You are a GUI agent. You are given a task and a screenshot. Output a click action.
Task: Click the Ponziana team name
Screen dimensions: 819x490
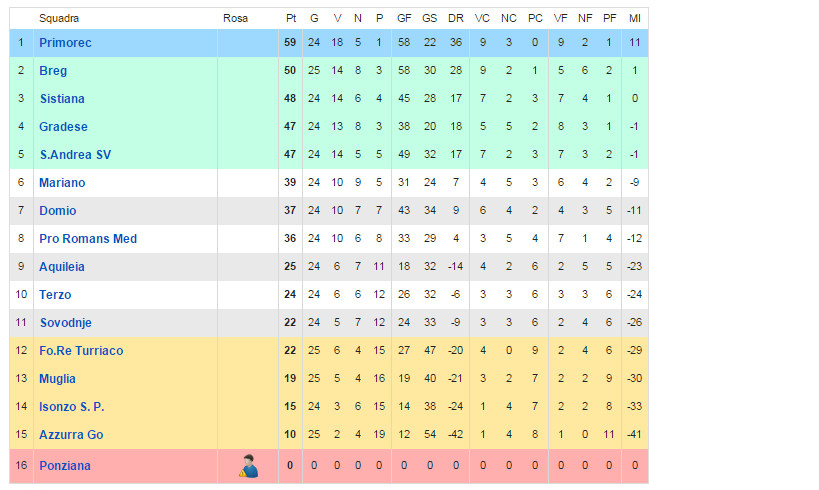point(65,466)
